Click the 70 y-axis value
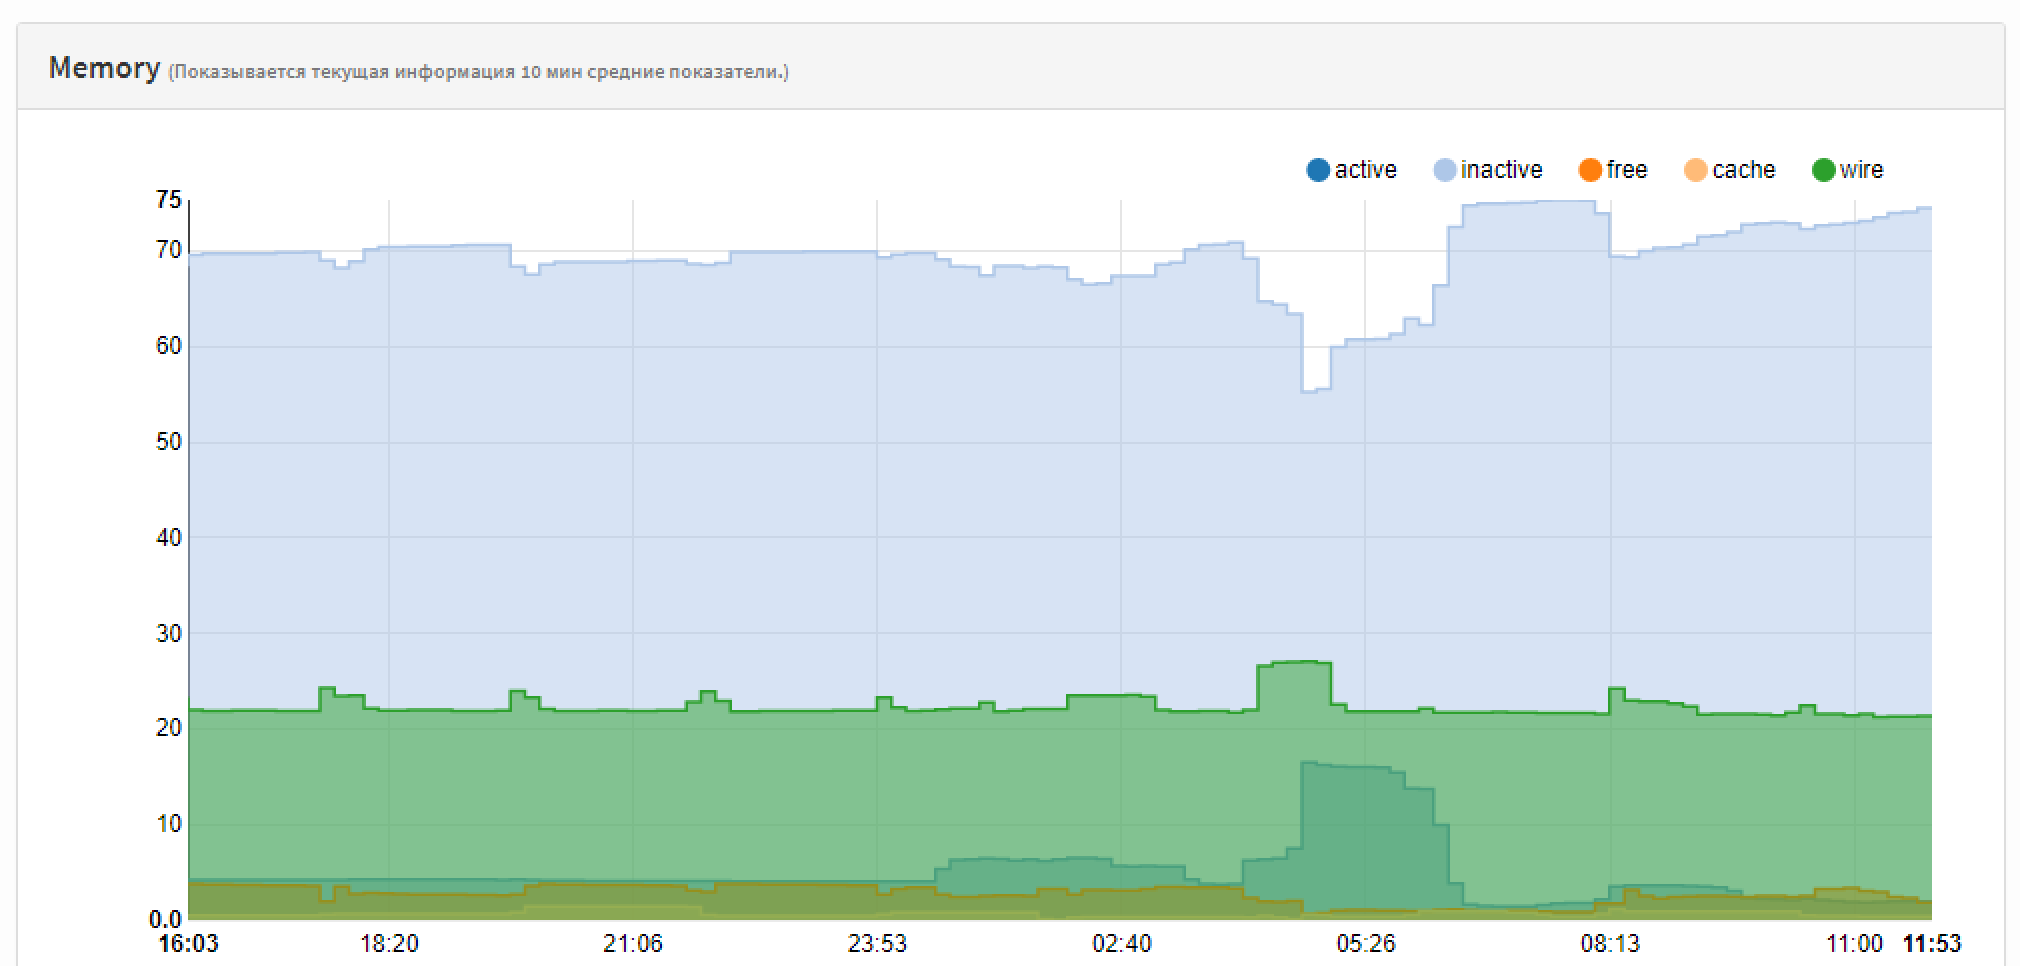Image resolution: width=2020 pixels, height=966 pixels. coord(169,250)
